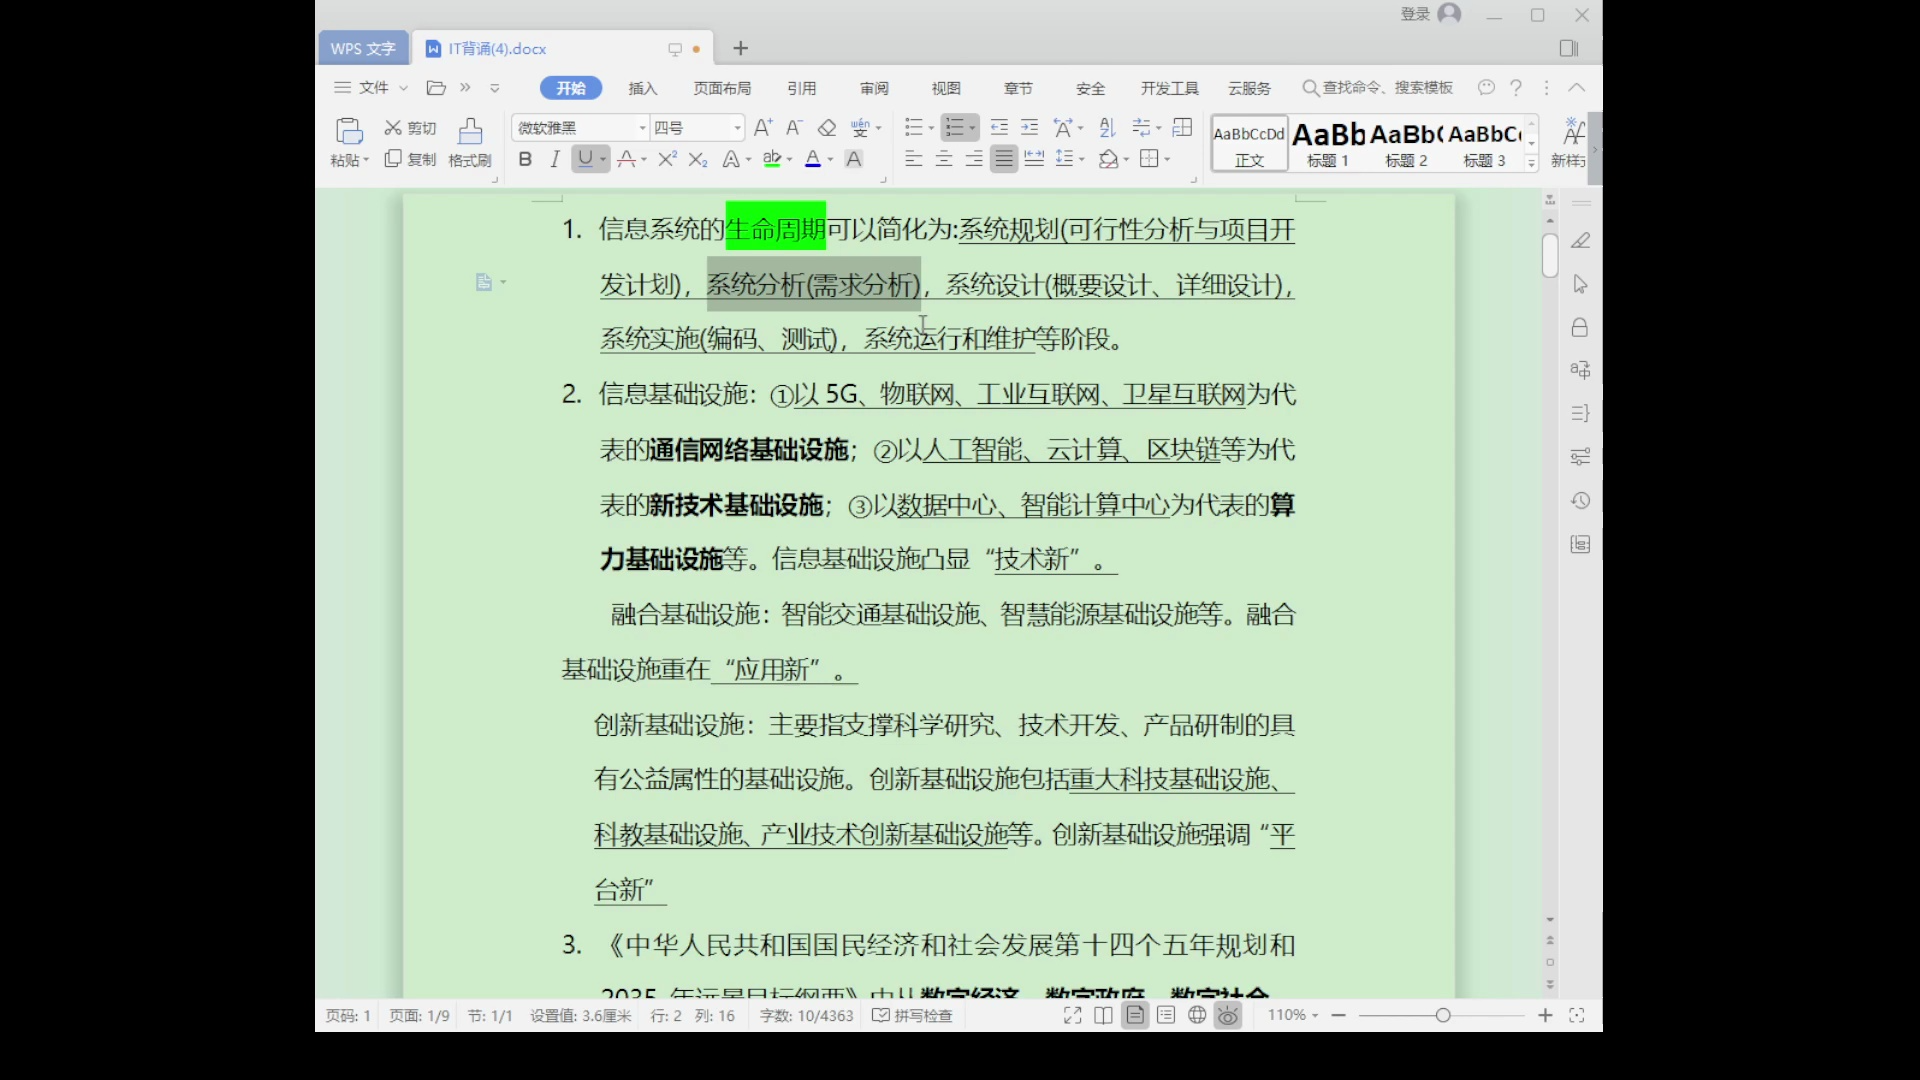Open the font color dropdown arrow

[x=830, y=159]
